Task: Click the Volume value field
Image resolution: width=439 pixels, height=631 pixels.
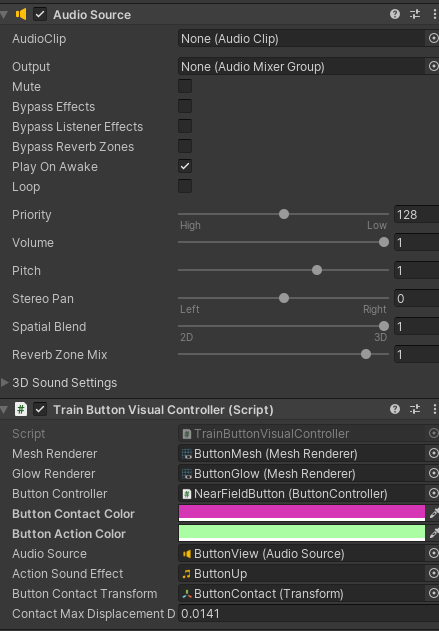Action: [416, 243]
